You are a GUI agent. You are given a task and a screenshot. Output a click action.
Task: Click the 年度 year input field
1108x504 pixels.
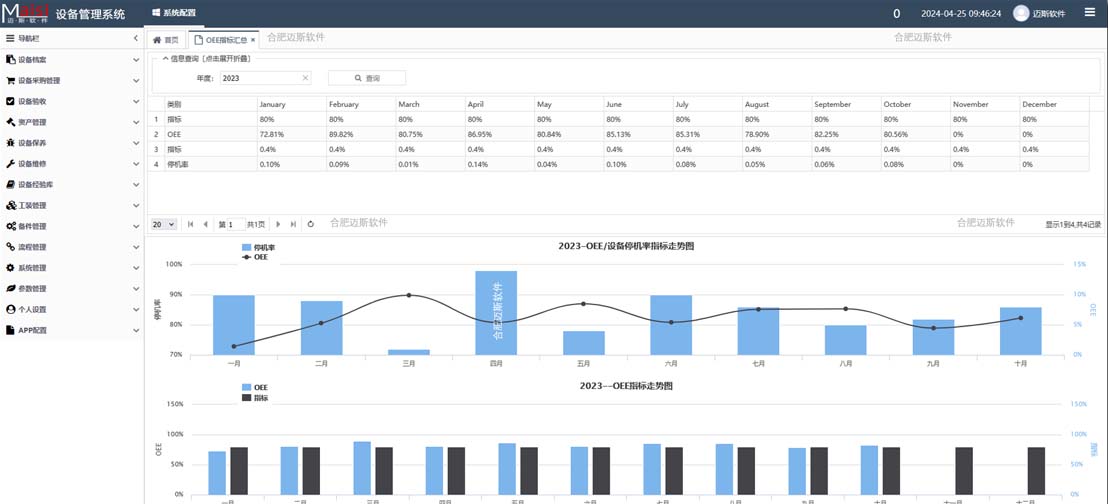coord(260,78)
